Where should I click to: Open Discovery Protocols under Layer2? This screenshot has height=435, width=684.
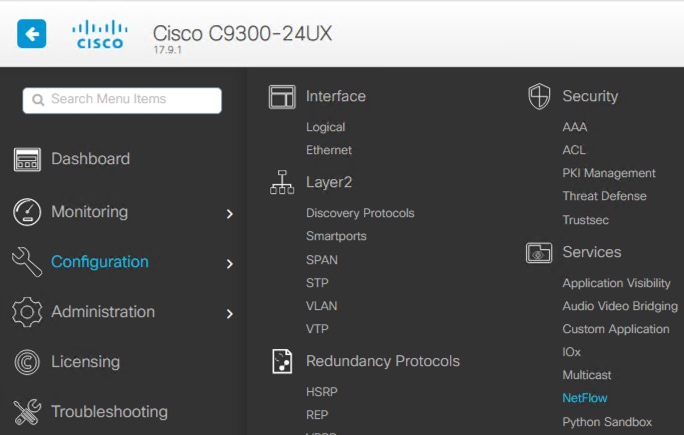tap(360, 213)
